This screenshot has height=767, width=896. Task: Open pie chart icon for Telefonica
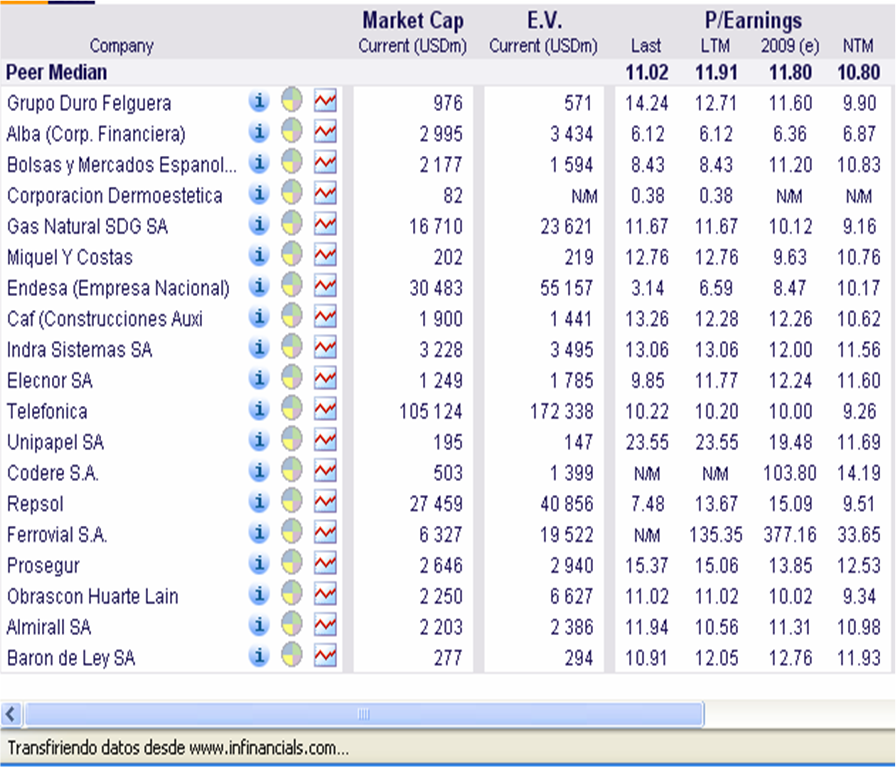(291, 409)
